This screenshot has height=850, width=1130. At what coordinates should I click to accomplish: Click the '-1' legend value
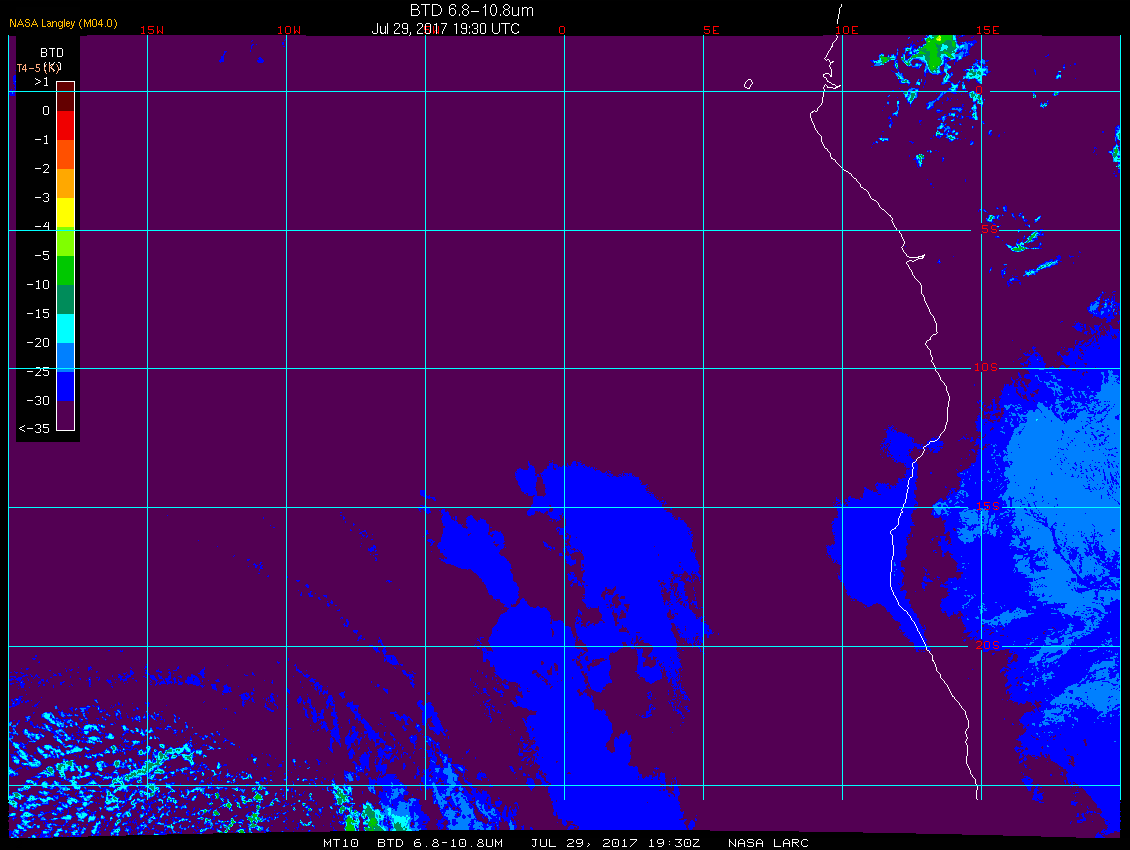[42, 140]
